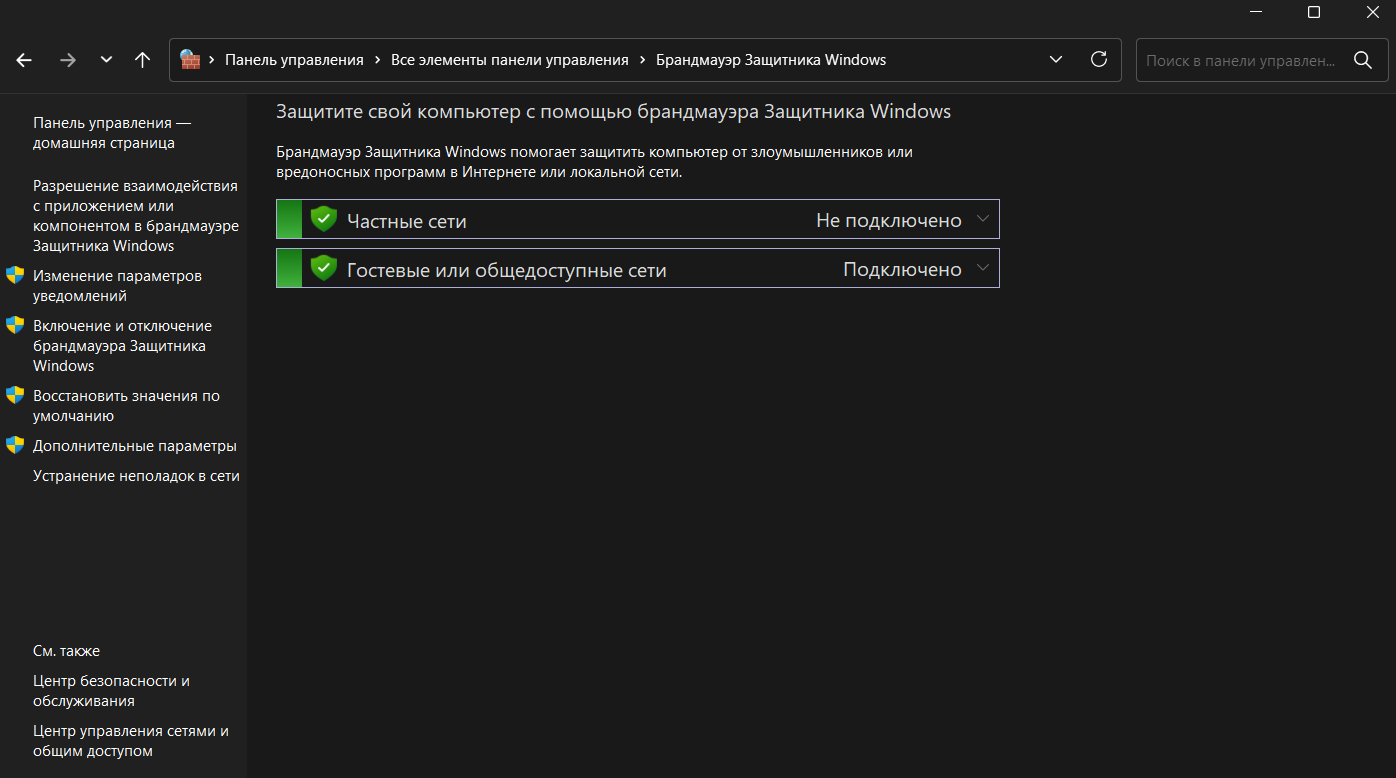This screenshot has height=778, width=1396.
Task: Navigate to Все элементы панели управления breadcrumb
Action: [x=510, y=60]
